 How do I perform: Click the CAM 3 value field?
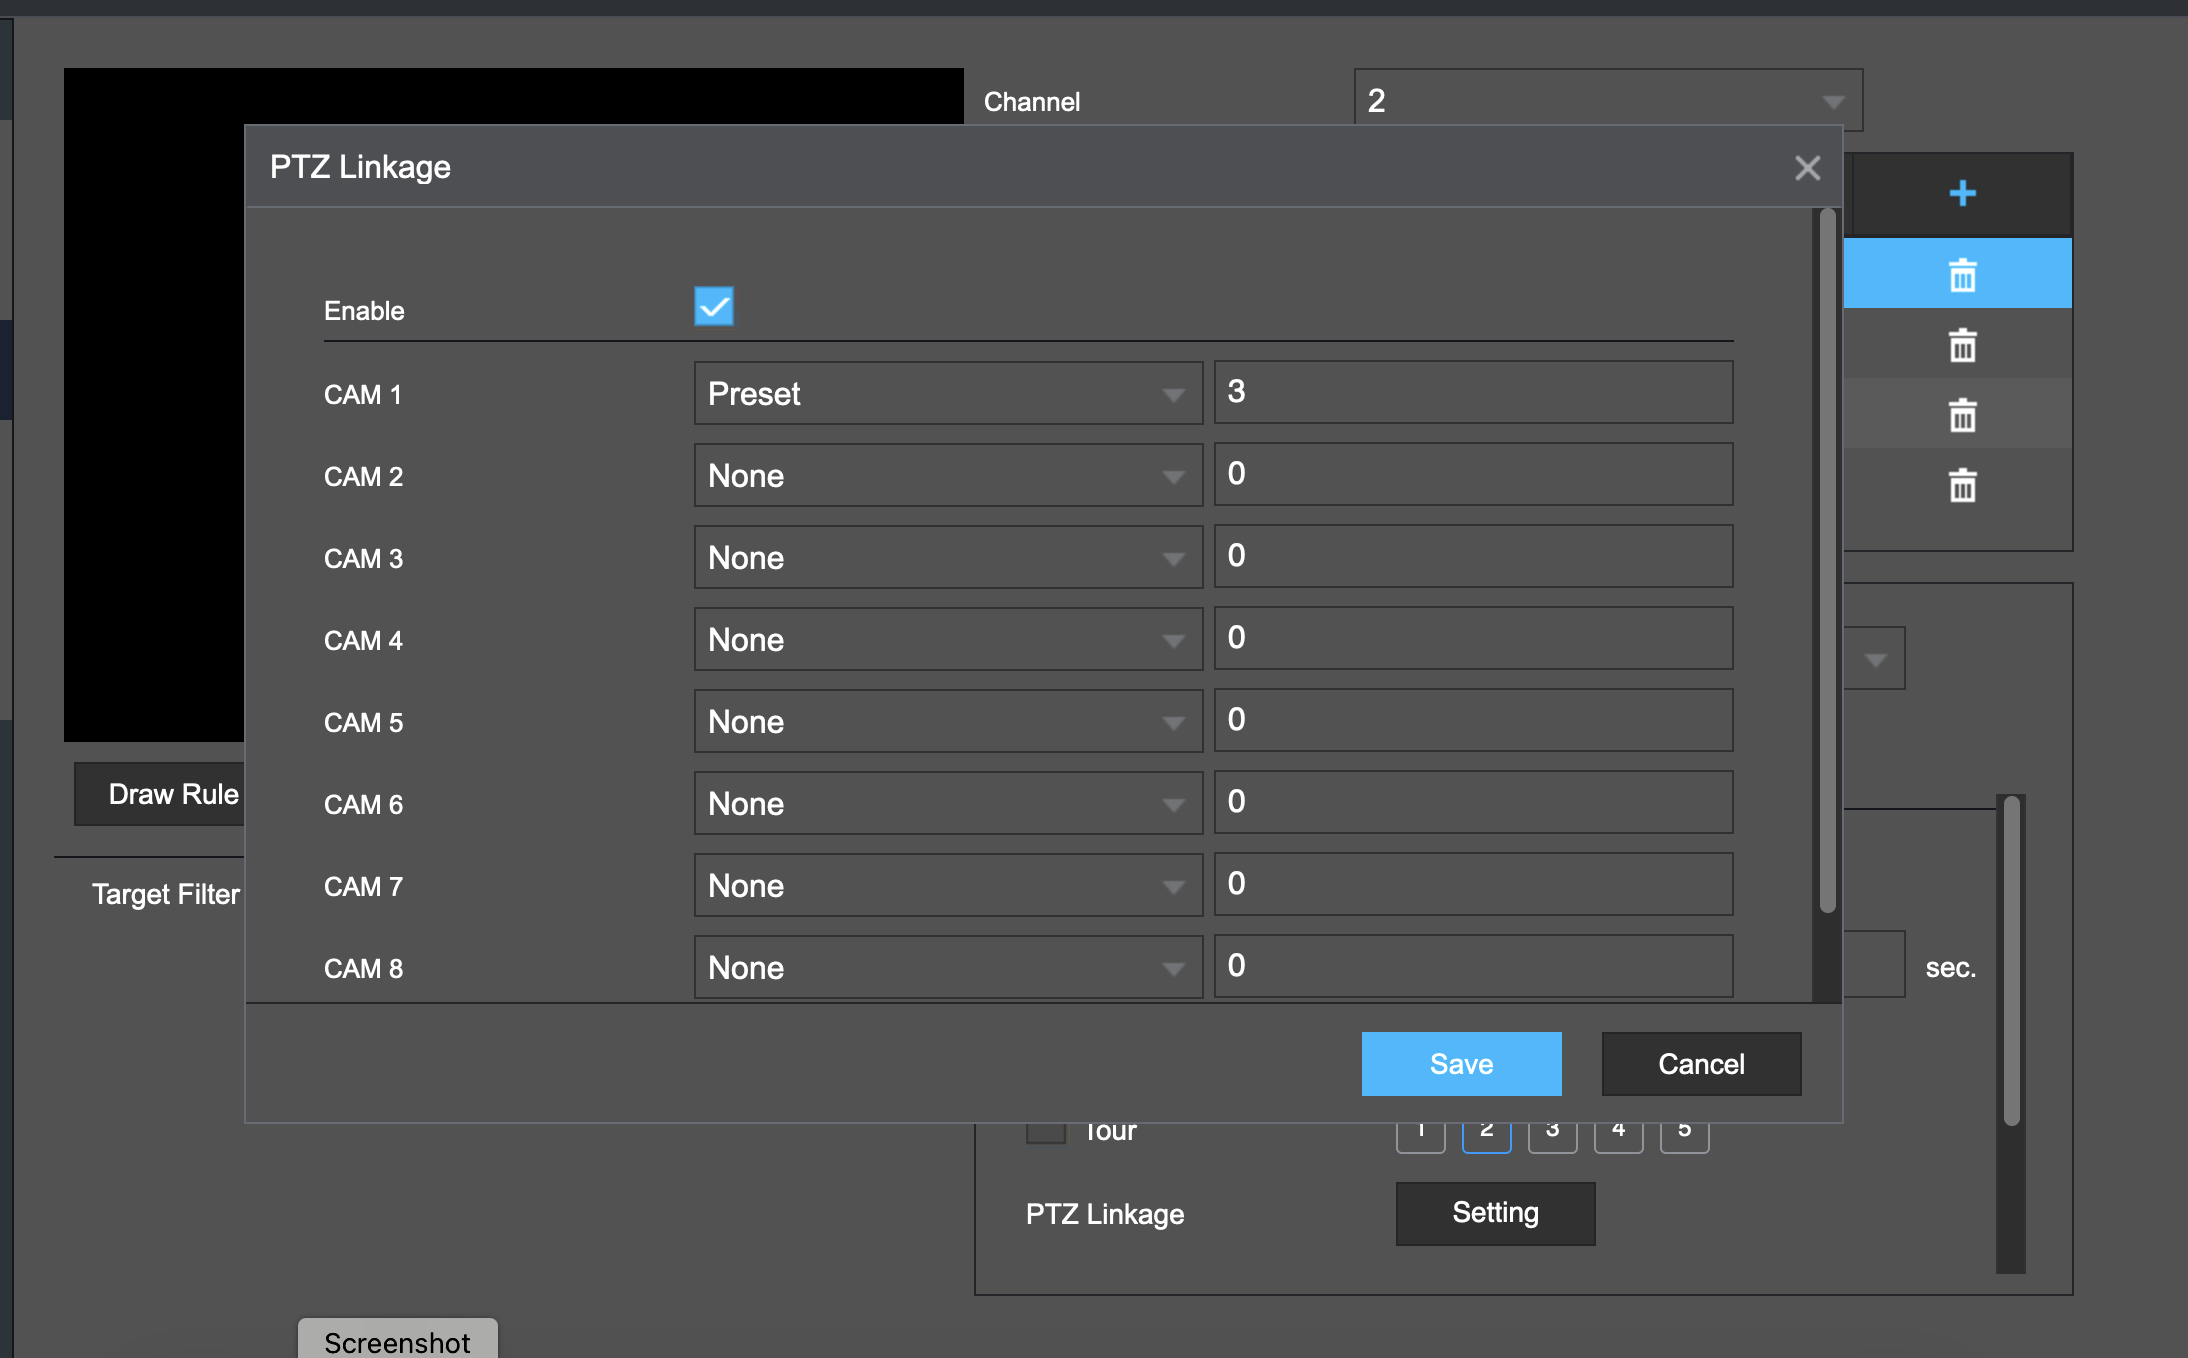coord(1473,556)
